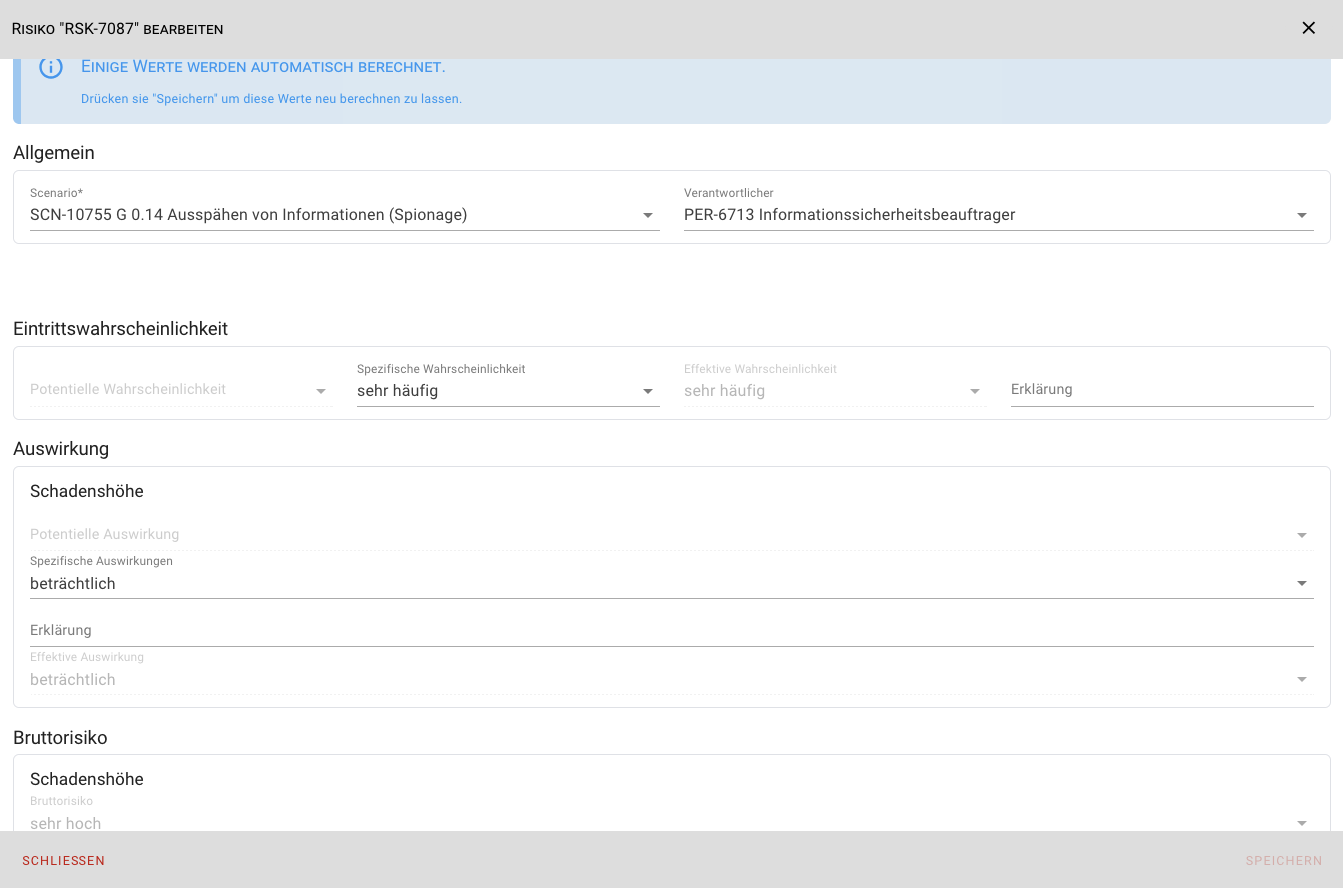Screen dimensions: 1343x888
Task: Click the Scenario field's dropdown arrow
Action: coord(648,215)
